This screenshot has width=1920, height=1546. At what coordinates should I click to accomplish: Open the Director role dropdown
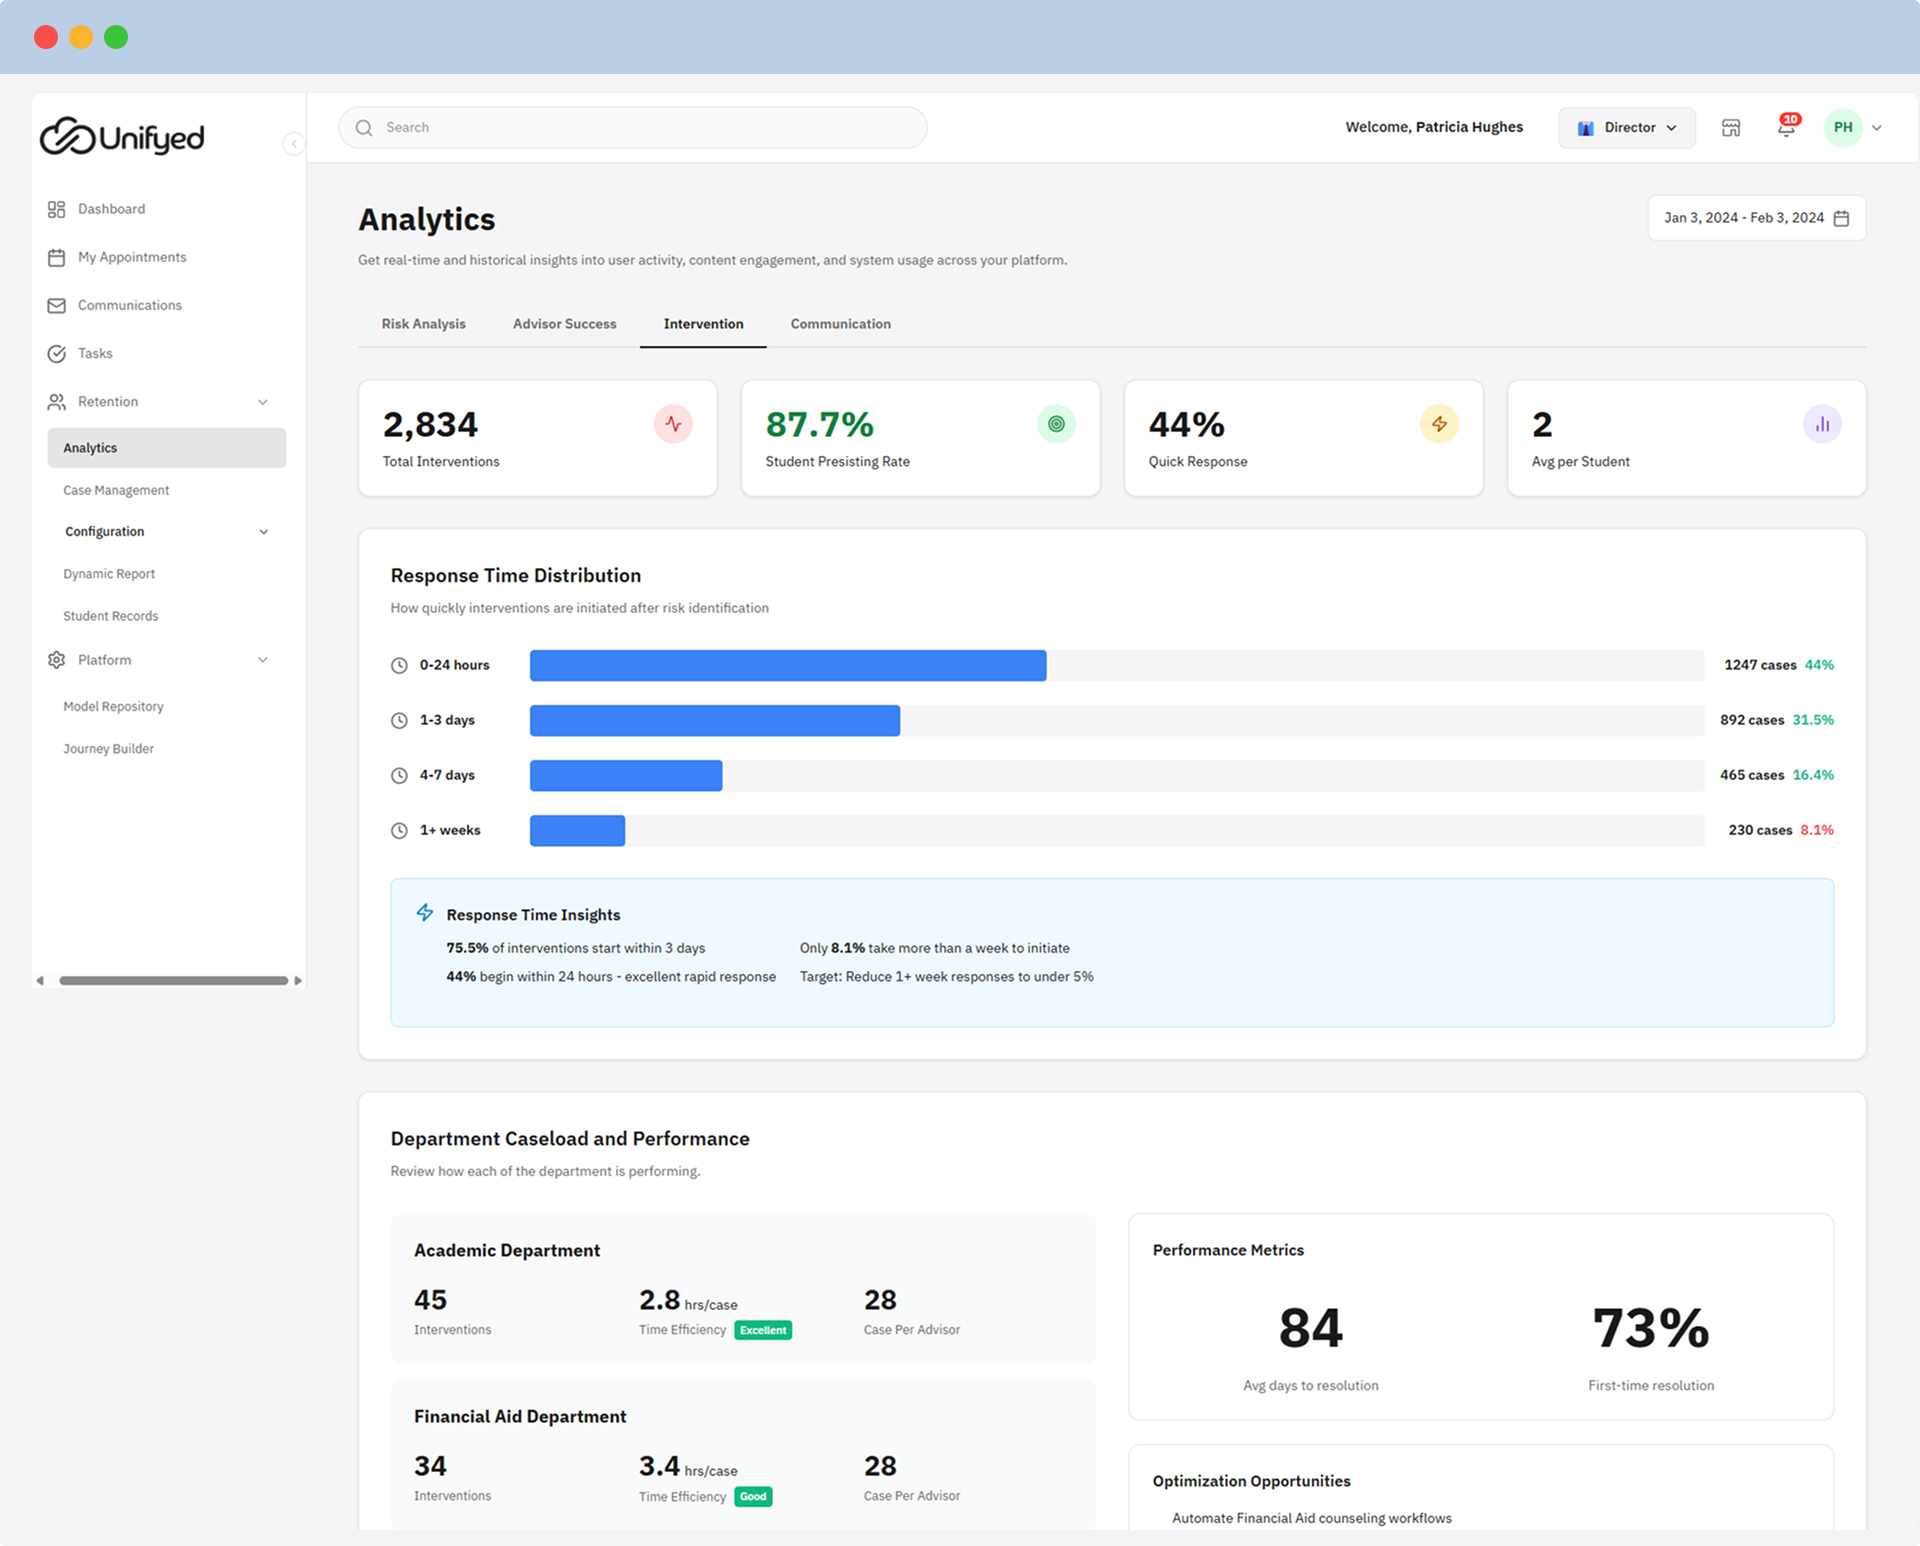pos(1626,128)
